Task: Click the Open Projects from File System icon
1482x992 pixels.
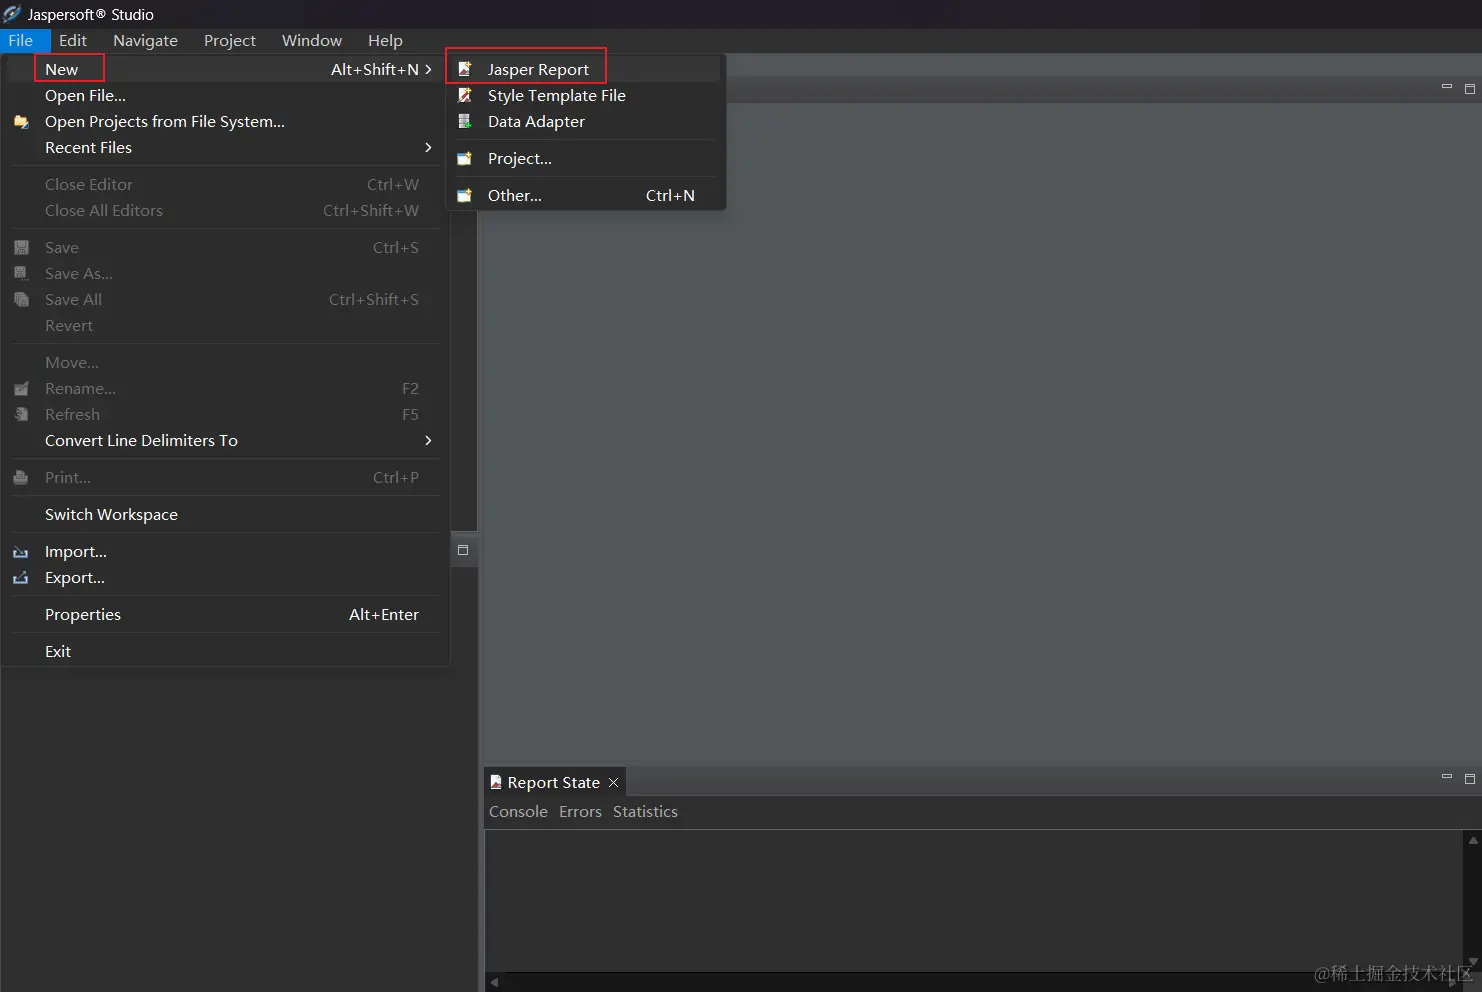Action: pos(21,122)
